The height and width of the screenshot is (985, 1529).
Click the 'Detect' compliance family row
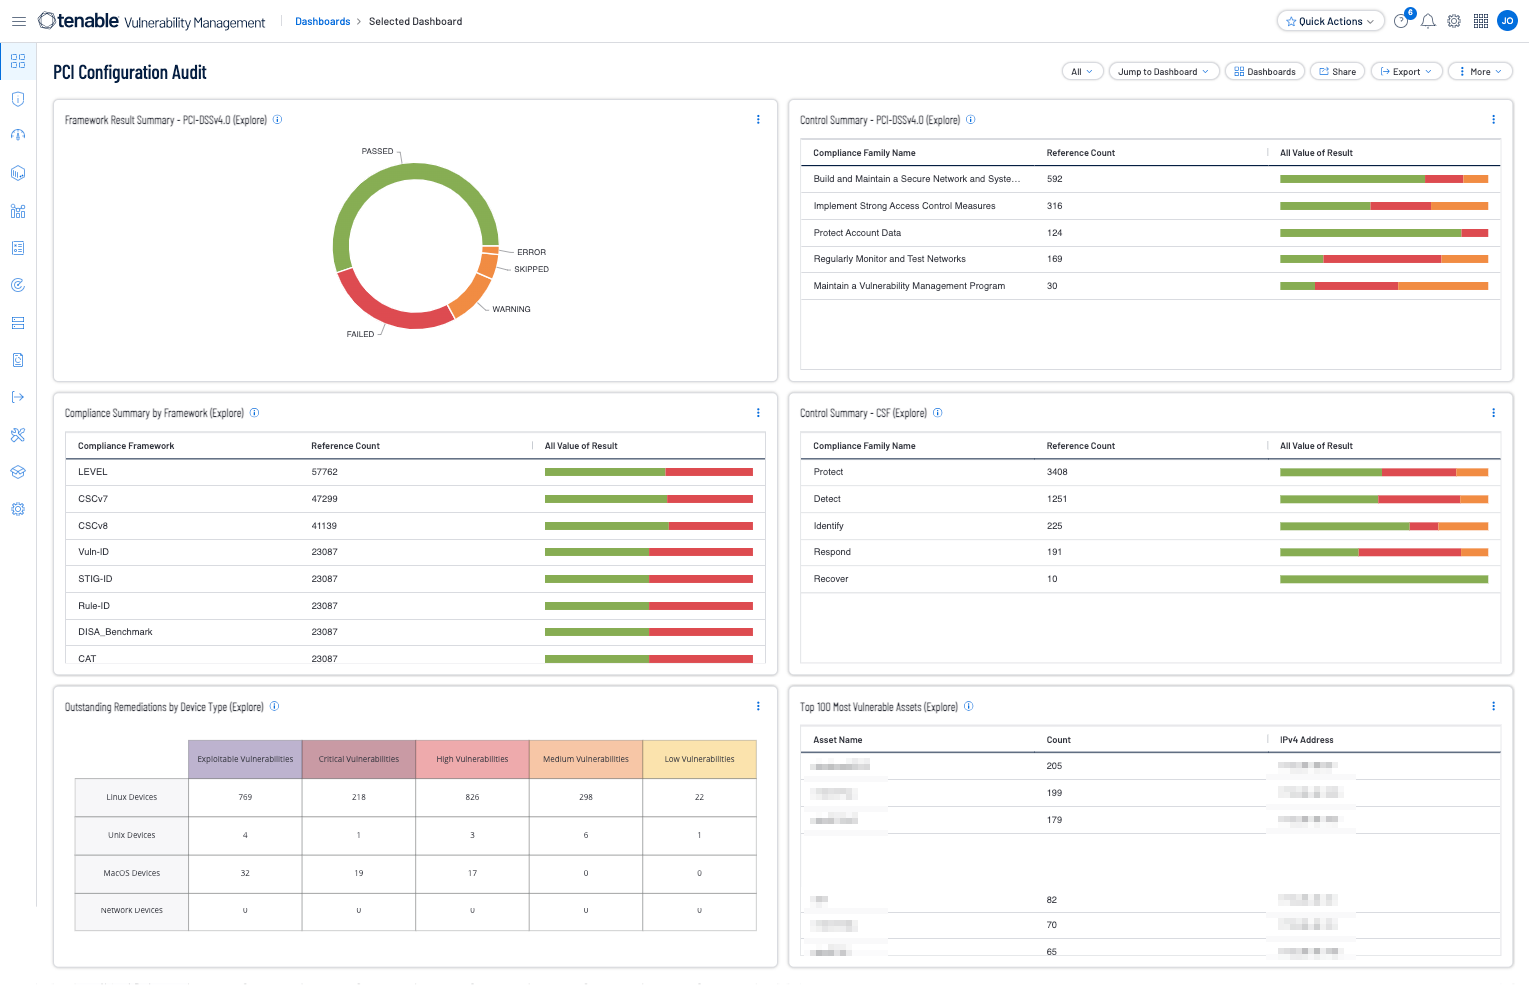pyautogui.click(x=1151, y=499)
